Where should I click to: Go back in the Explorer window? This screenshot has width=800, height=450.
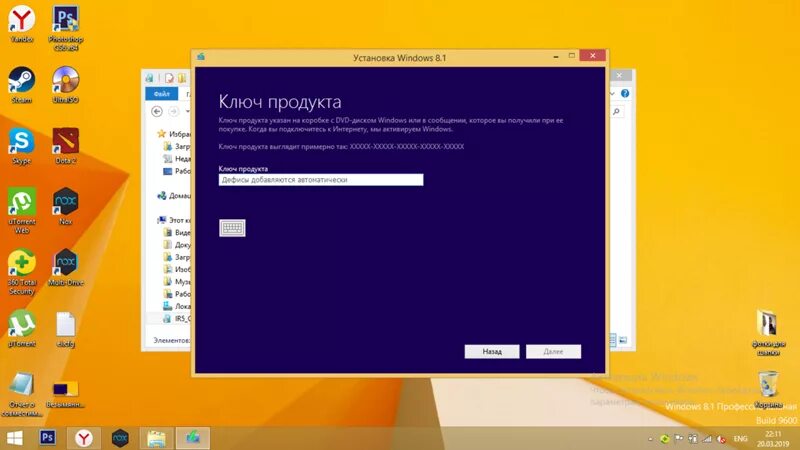157,111
